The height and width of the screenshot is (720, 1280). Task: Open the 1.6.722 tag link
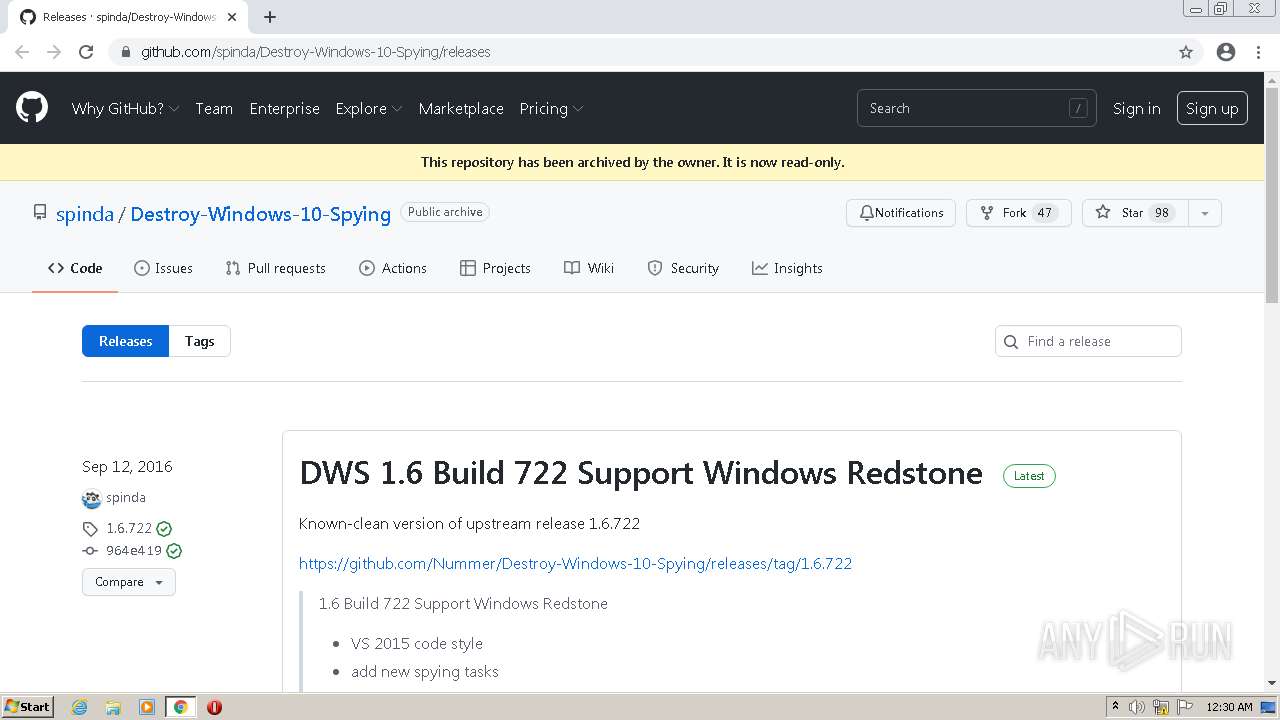click(x=129, y=529)
